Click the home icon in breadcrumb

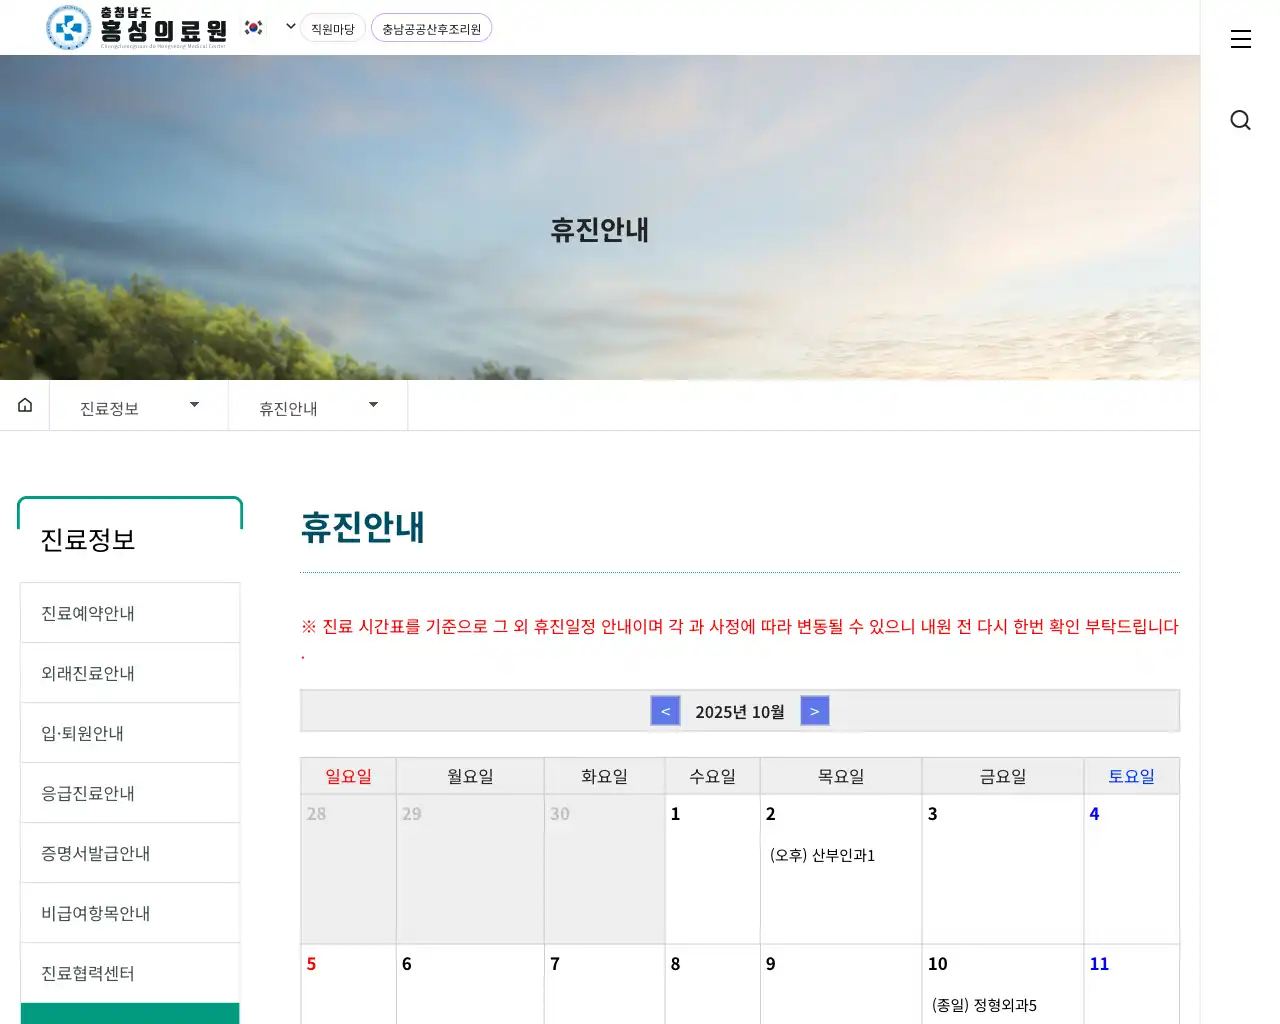(x=25, y=405)
